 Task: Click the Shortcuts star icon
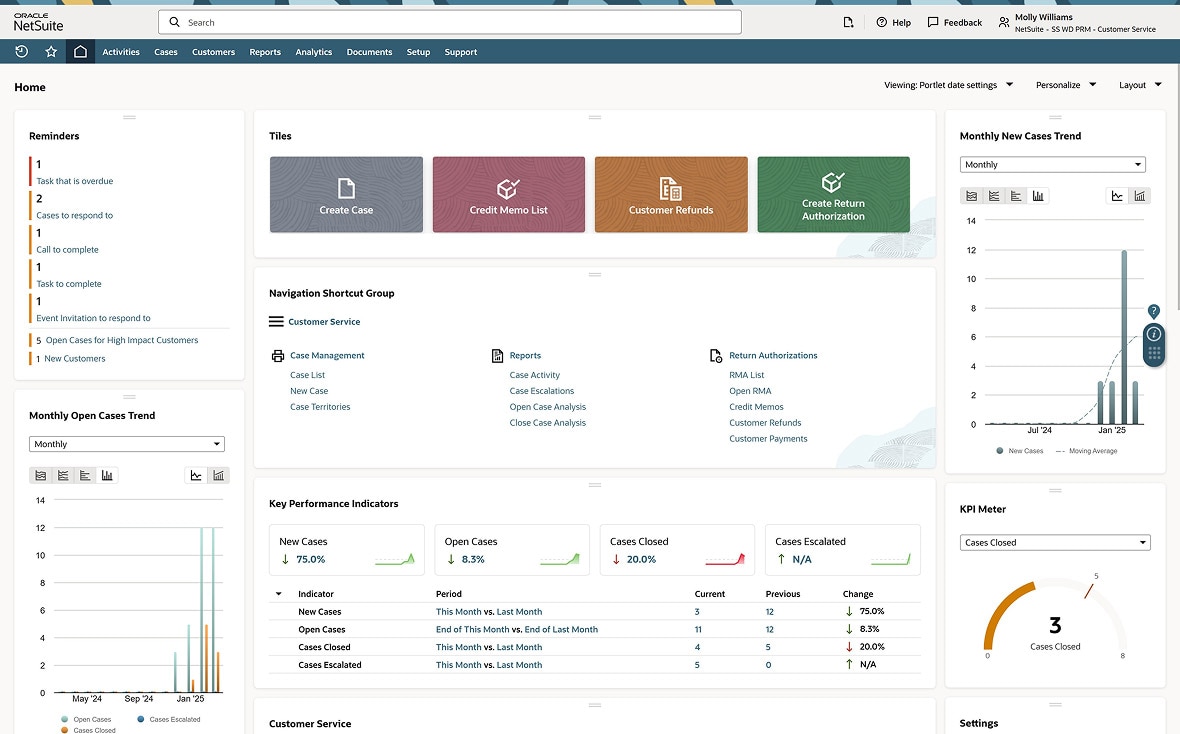point(51,52)
